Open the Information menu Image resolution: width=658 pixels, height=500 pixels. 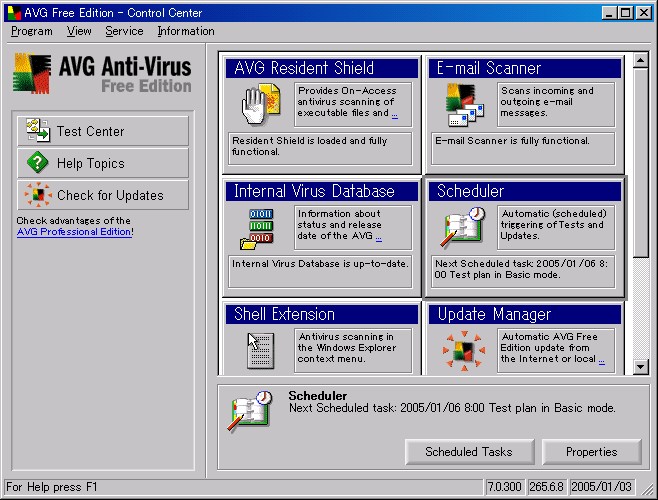pyautogui.click(x=186, y=31)
